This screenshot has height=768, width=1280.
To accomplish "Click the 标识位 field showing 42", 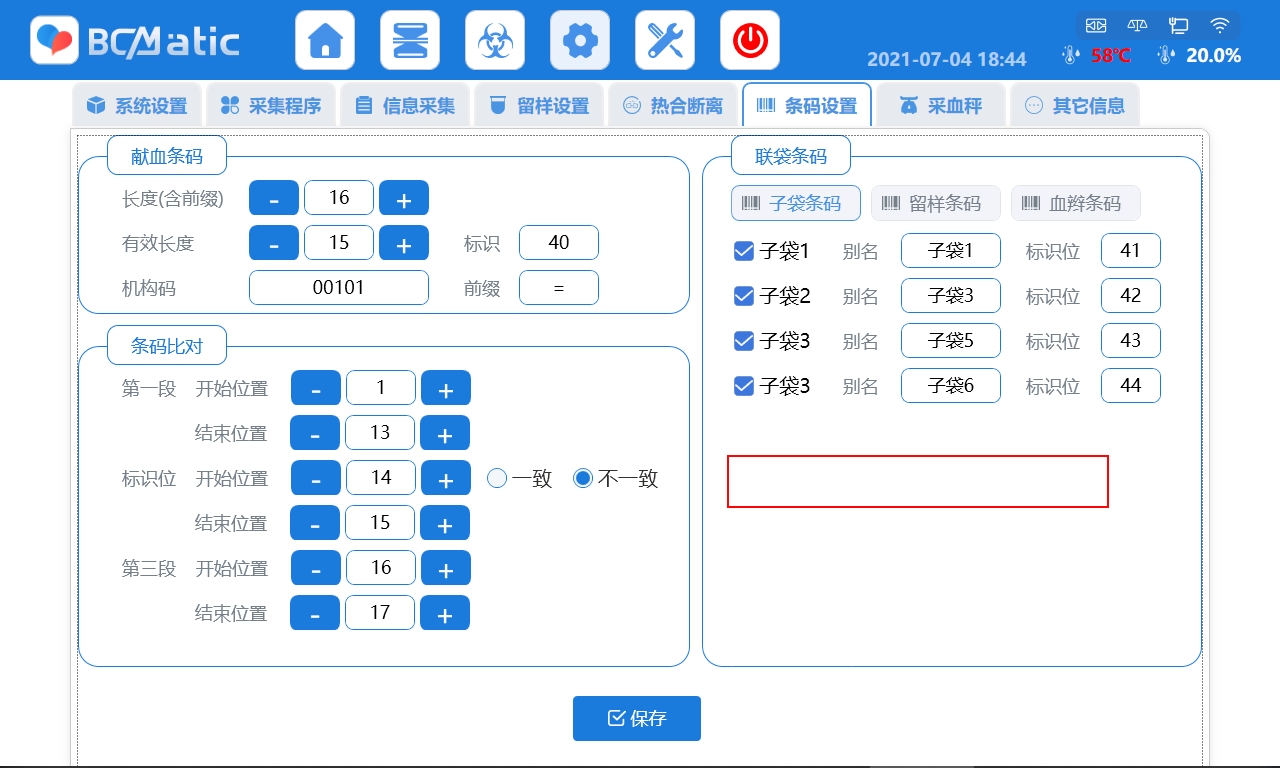I will [1131, 296].
